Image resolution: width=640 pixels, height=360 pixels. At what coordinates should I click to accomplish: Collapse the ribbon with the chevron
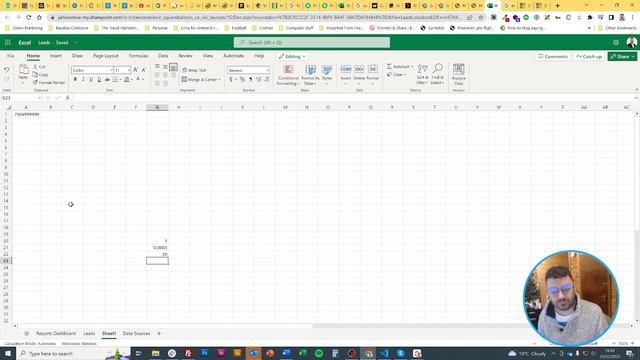[636, 90]
